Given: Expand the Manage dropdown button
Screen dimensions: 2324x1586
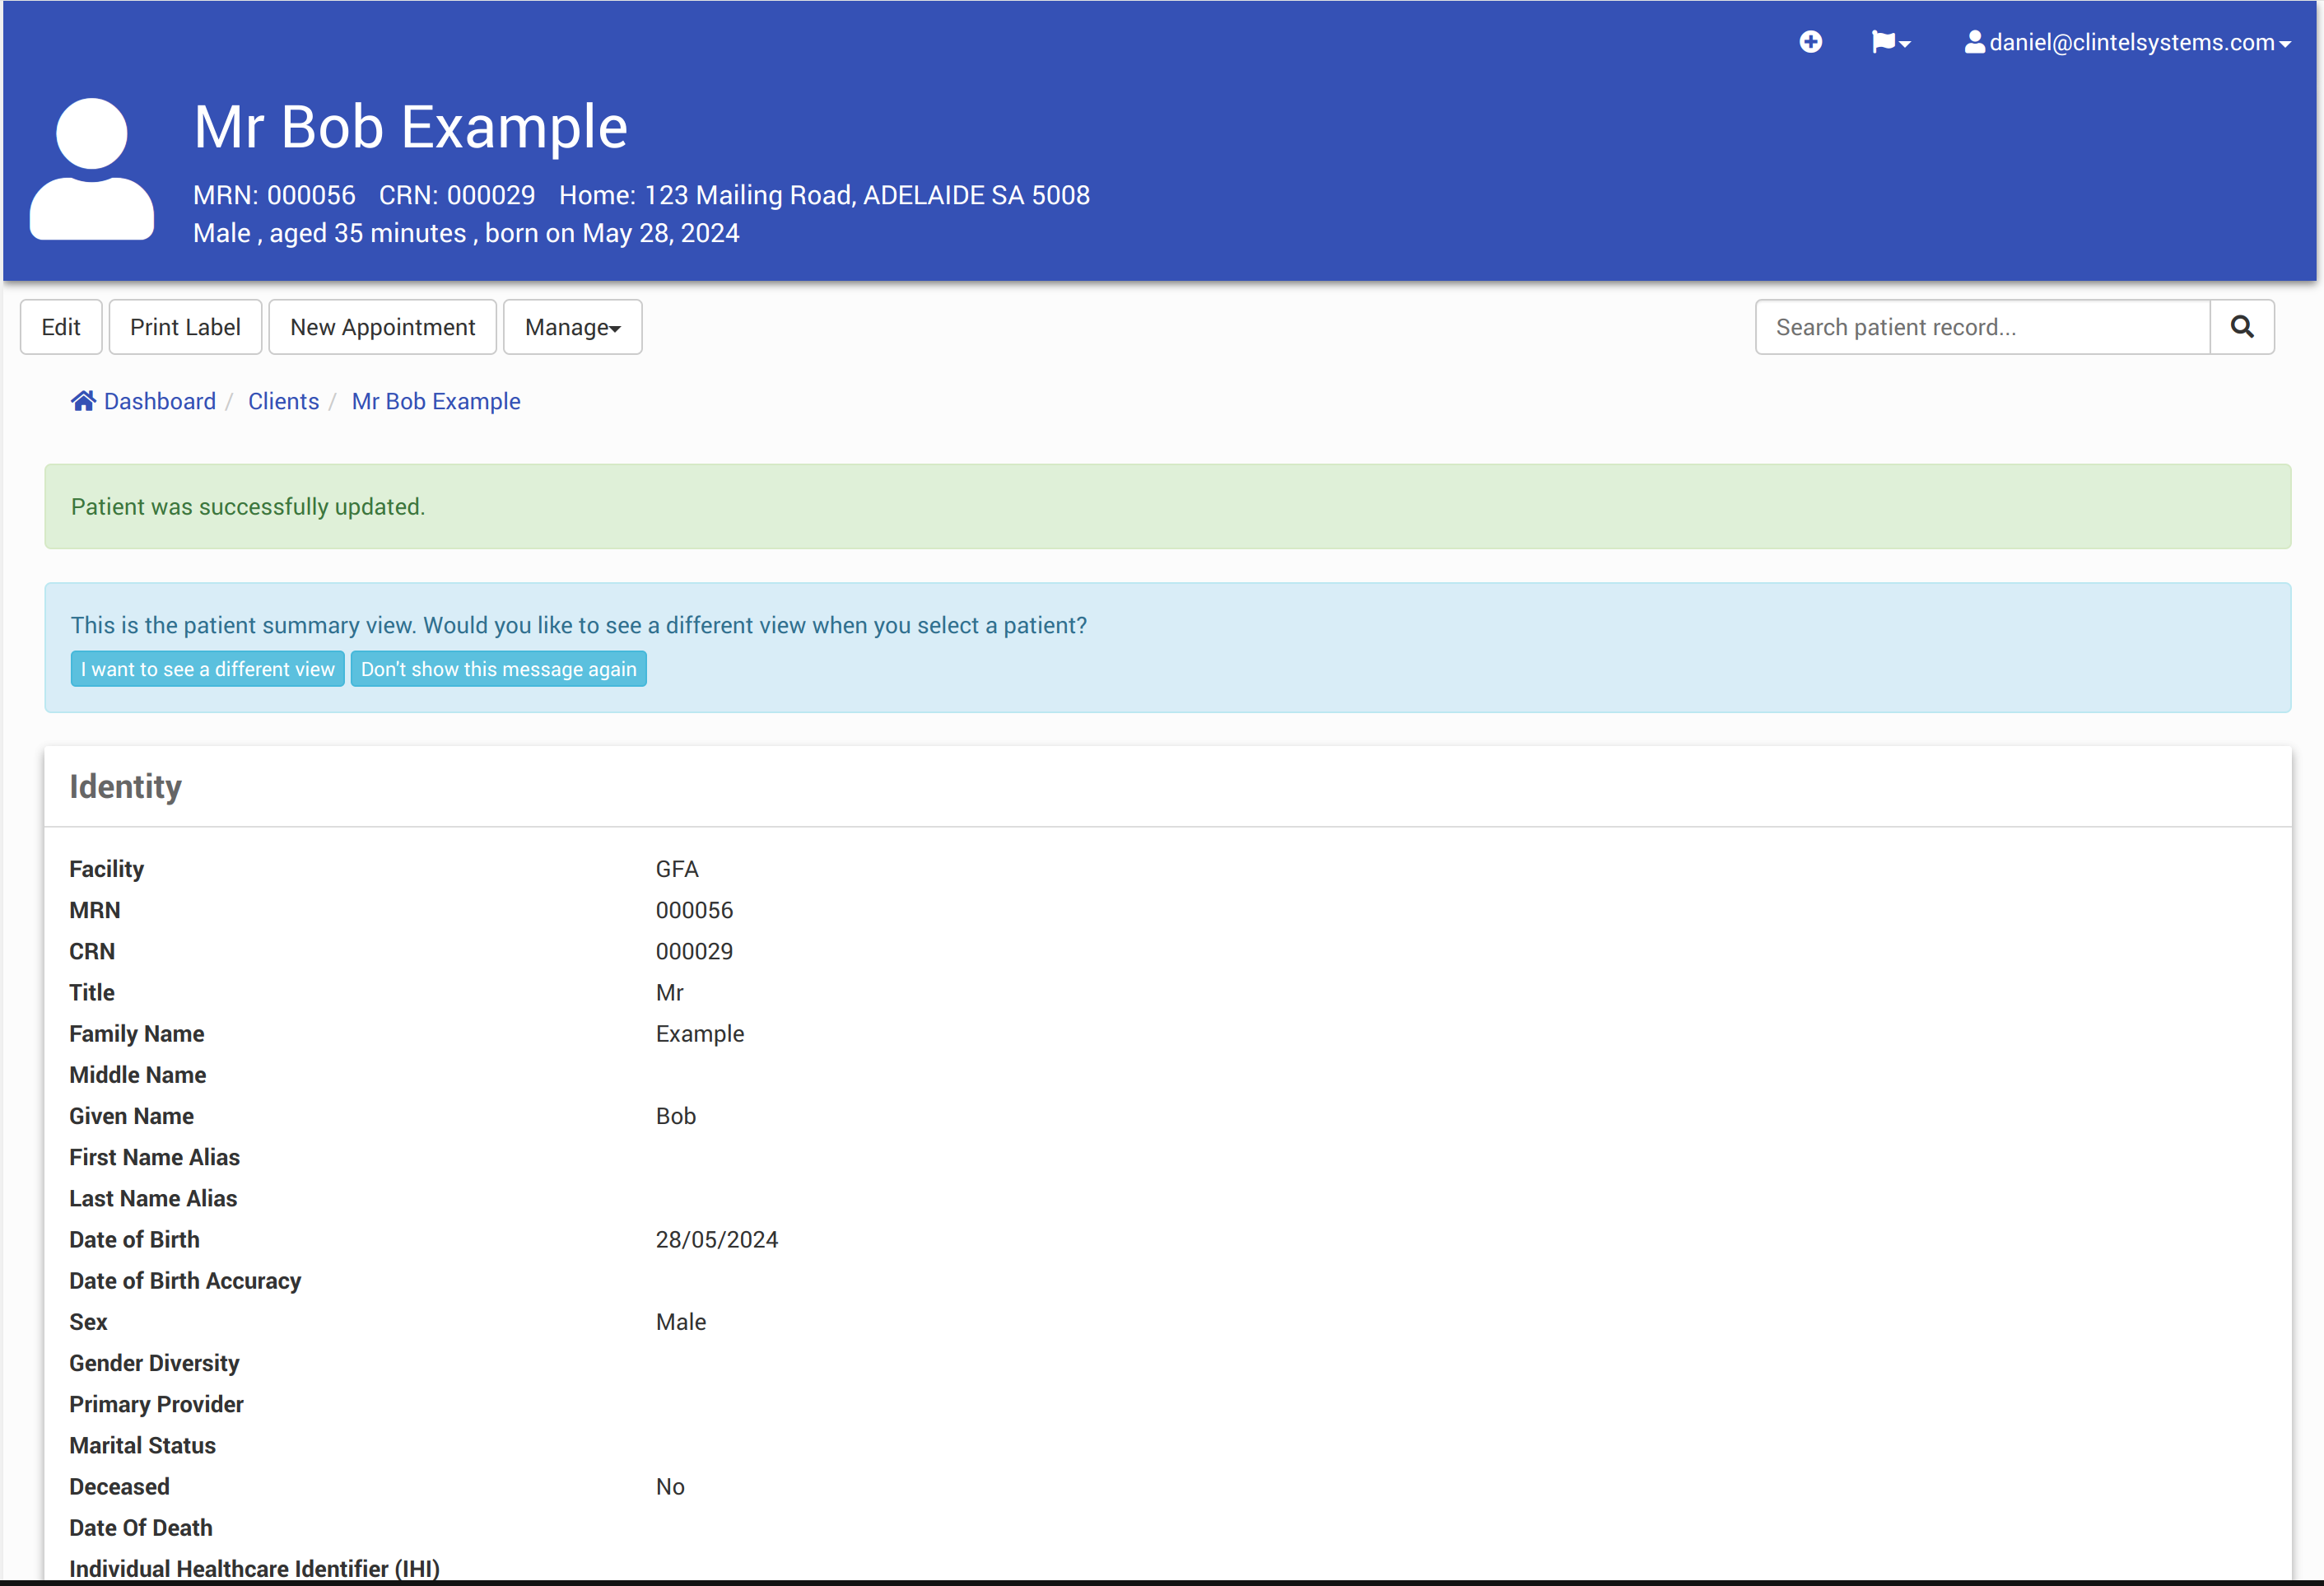Looking at the screenshot, I should tap(572, 327).
